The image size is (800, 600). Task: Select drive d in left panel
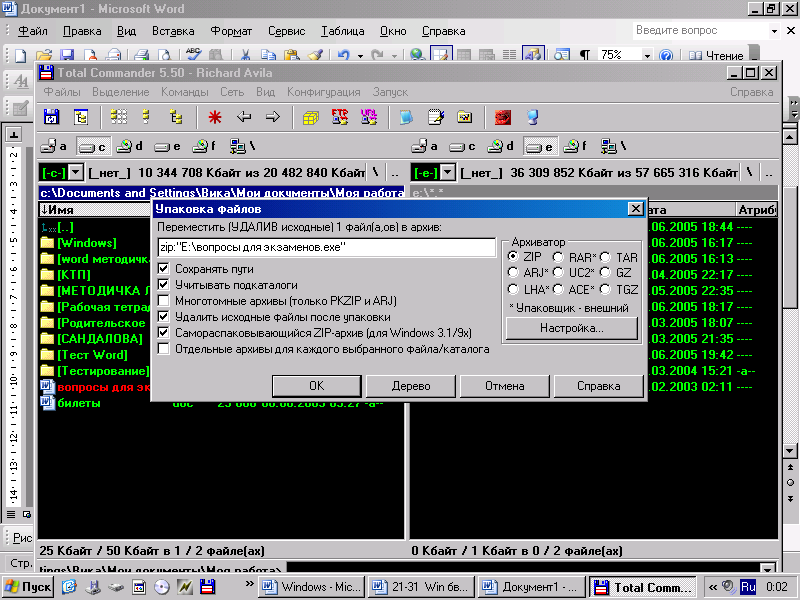(x=129, y=146)
